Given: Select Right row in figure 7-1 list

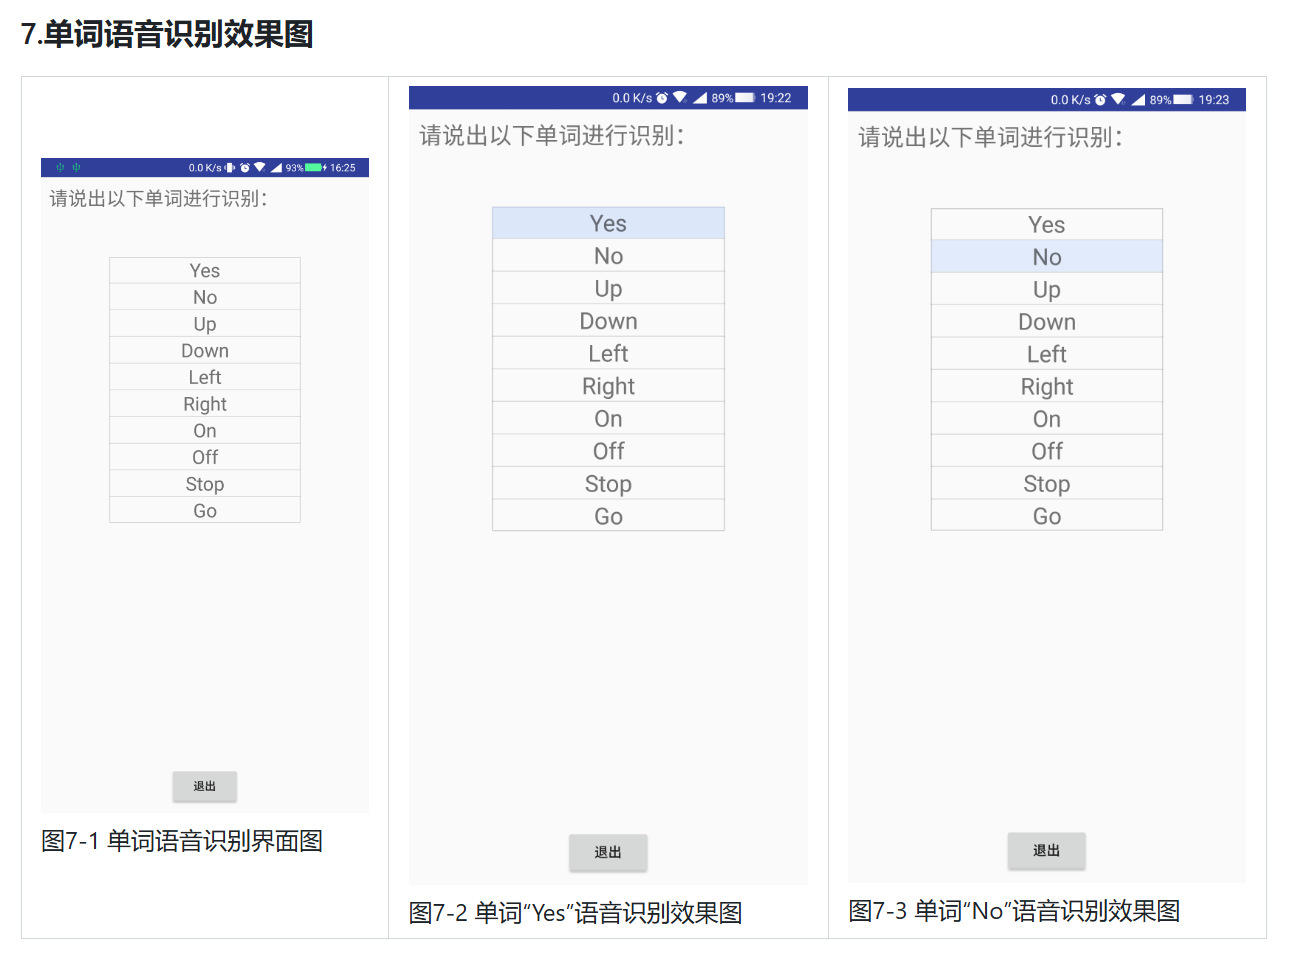Looking at the screenshot, I should [205, 404].
